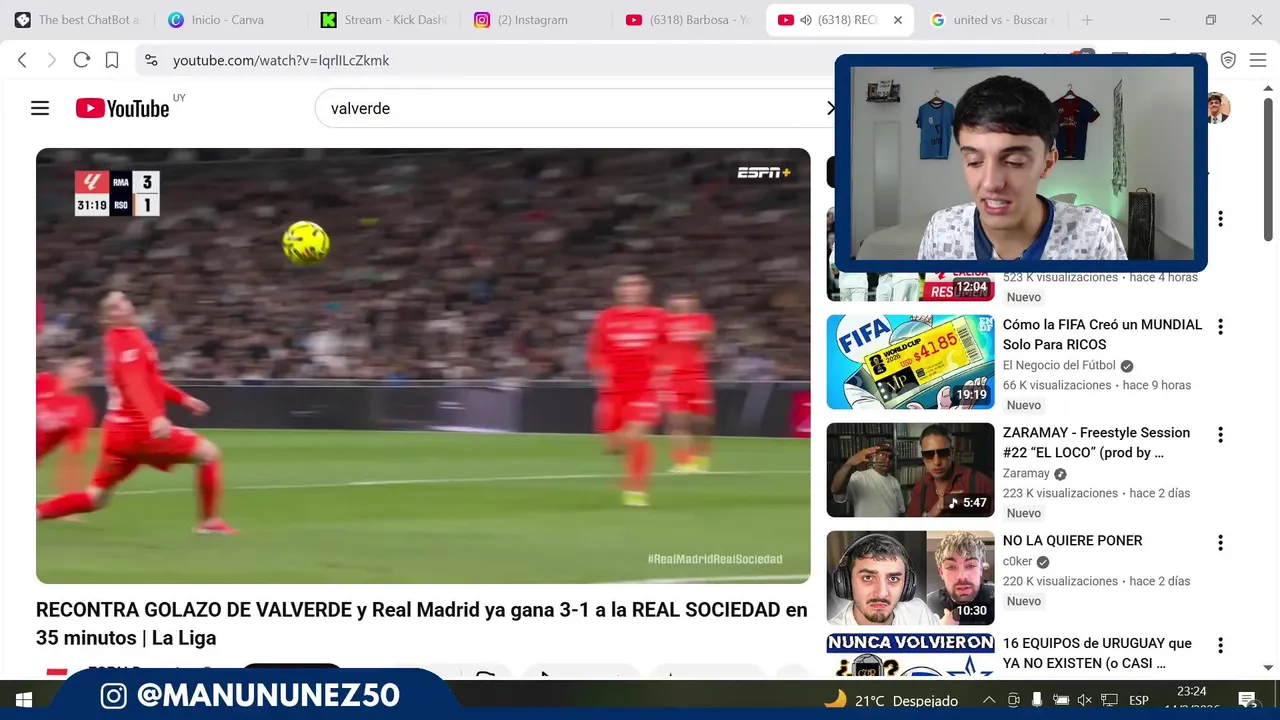The image size is (1280, 720).
Task: Click the browser back arrow
Action: tap(22, 60)
